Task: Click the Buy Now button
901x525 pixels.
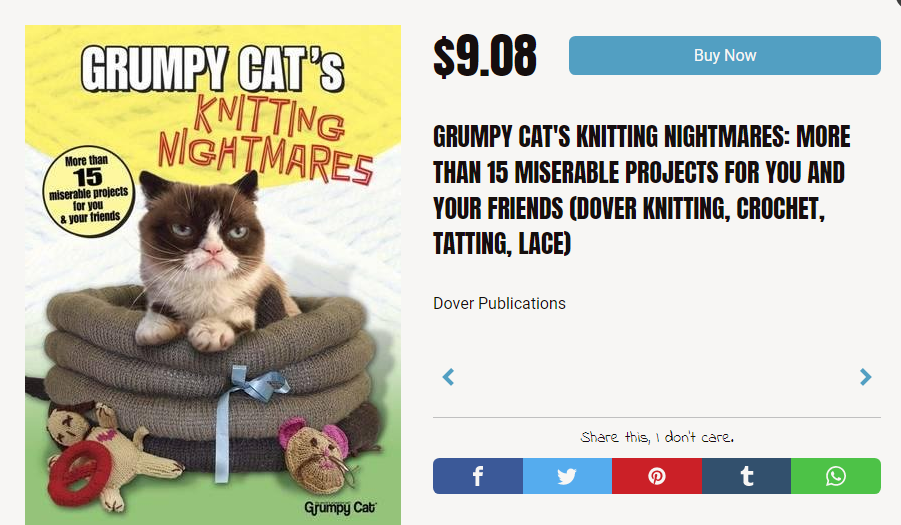Action: tap(724, 56)
